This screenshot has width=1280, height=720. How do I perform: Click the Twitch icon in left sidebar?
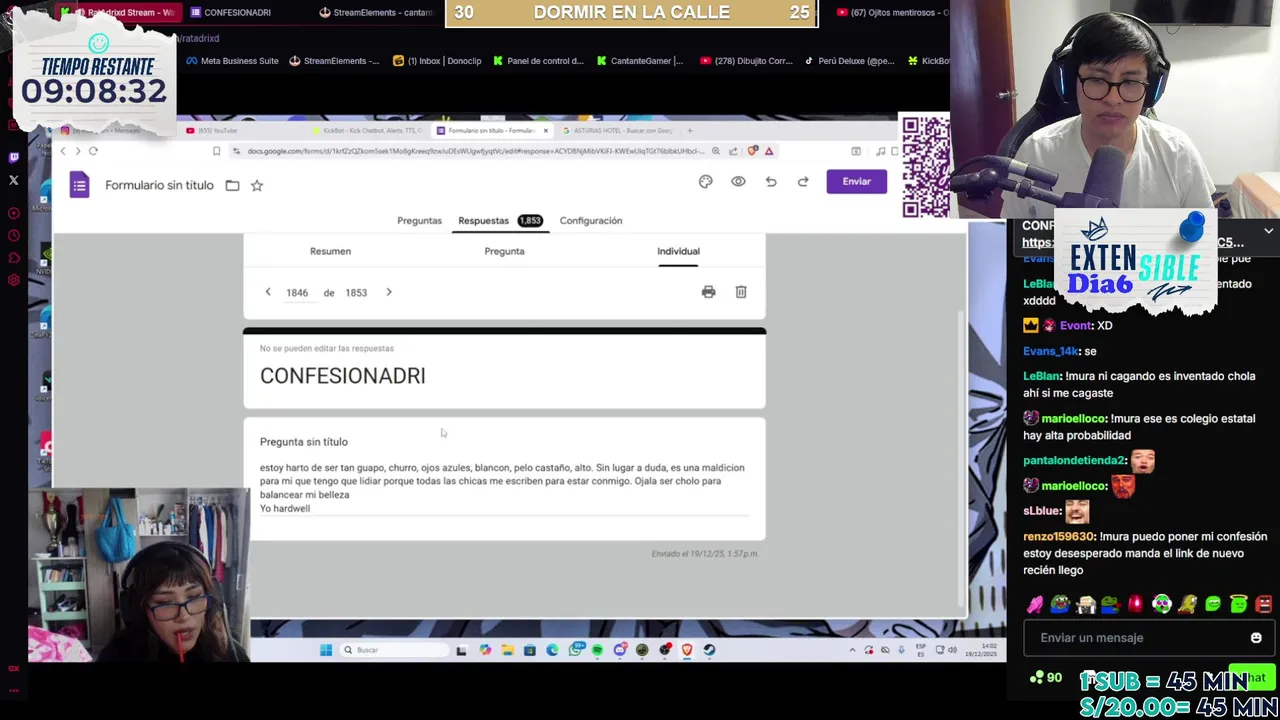14,157
